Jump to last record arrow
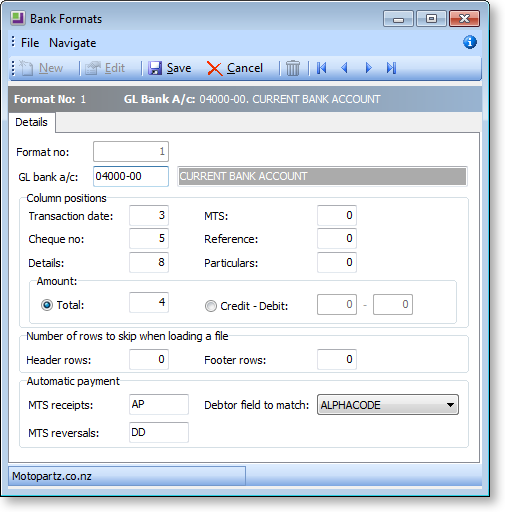This screenshot has width=505, height=512. [x=391, y=68]
